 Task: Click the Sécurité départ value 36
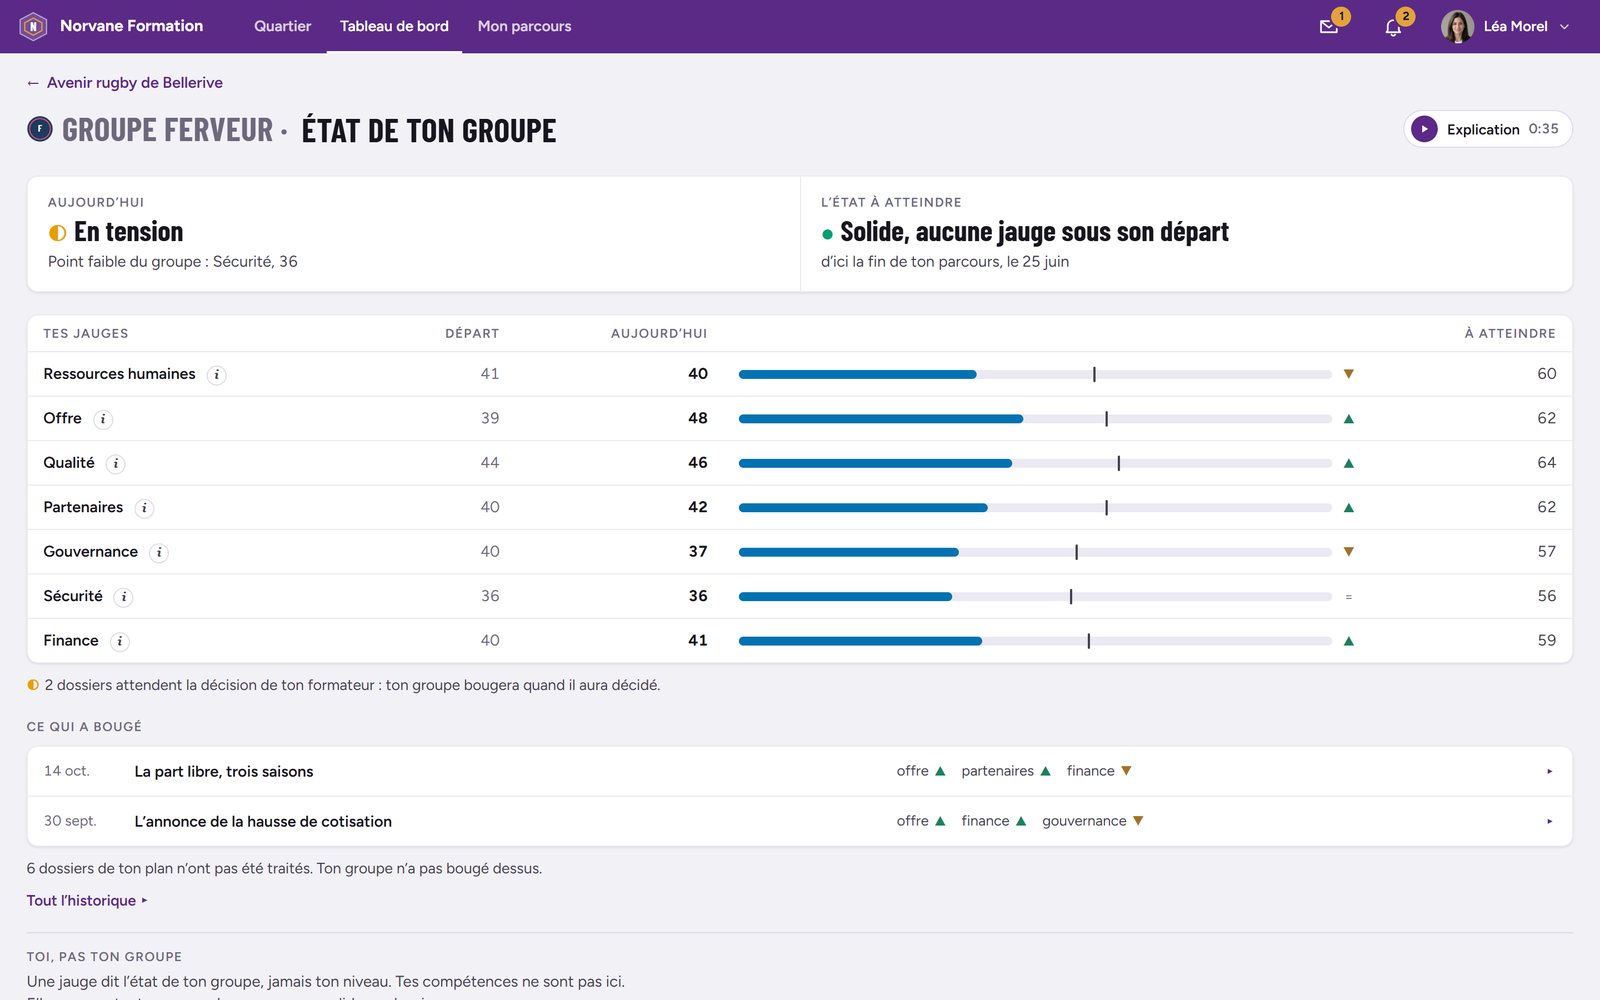pos(490,596)
